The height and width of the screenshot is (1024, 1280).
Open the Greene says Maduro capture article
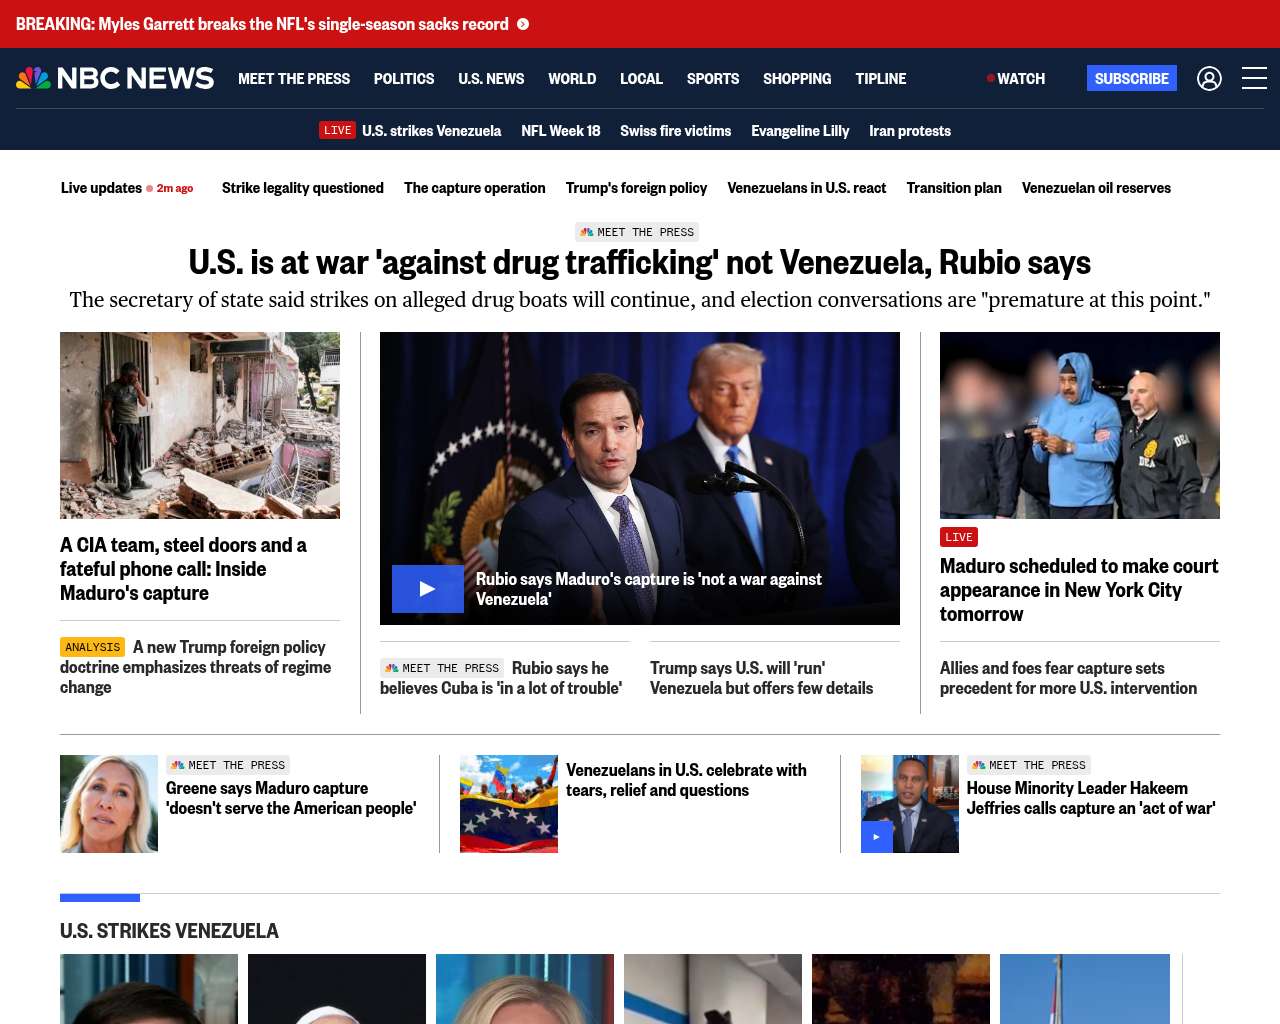pyautogui.click(x=291, y=798)
